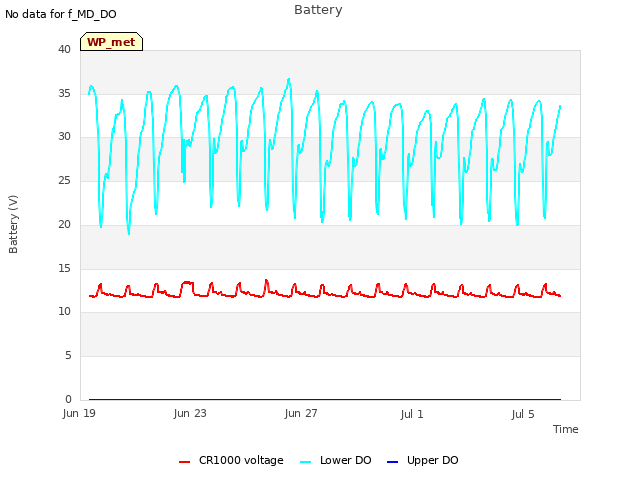The image size is (640, 480).
Task: Click the y-axis value 40
Action: click(x=64, y=49)
